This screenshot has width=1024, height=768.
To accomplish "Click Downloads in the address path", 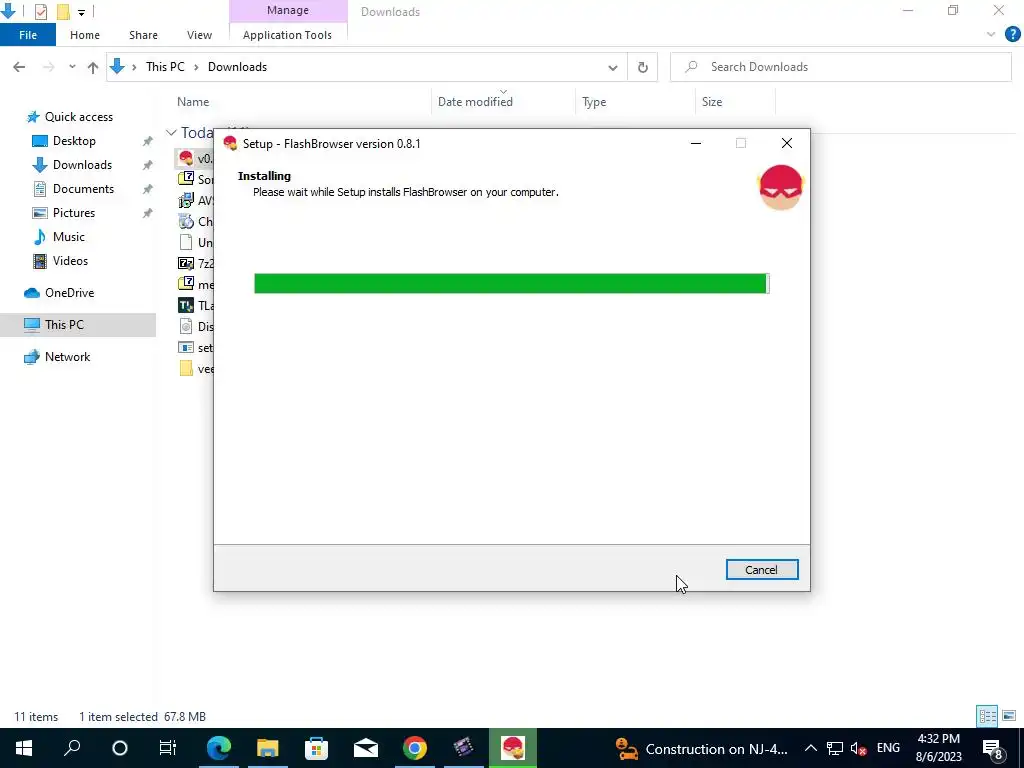I will (x=237, y=67).
